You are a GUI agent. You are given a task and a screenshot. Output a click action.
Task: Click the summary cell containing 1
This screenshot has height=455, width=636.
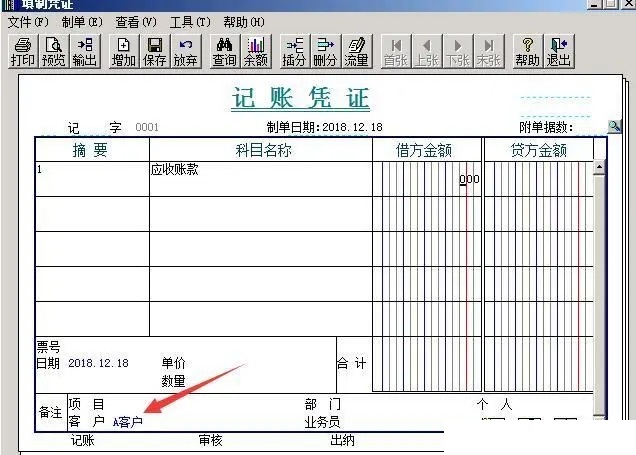[92, 179]
